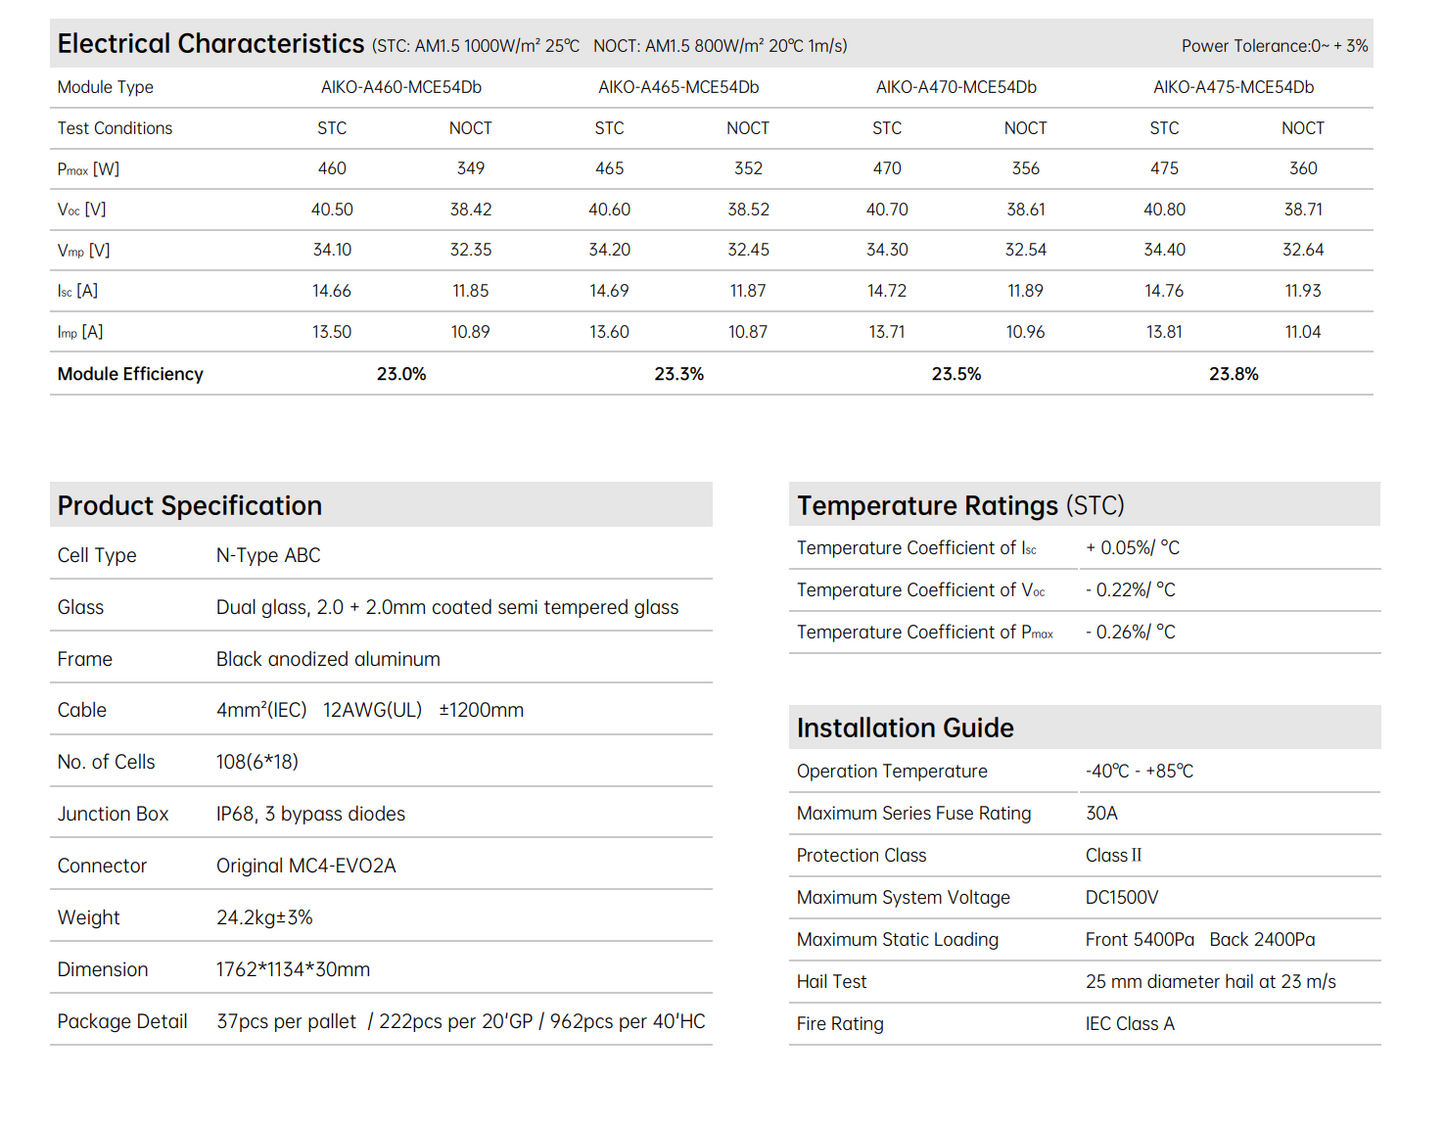Click the Imp value '13.50'
Viewport: 1445px width, 1126px height.
point(332,332)
